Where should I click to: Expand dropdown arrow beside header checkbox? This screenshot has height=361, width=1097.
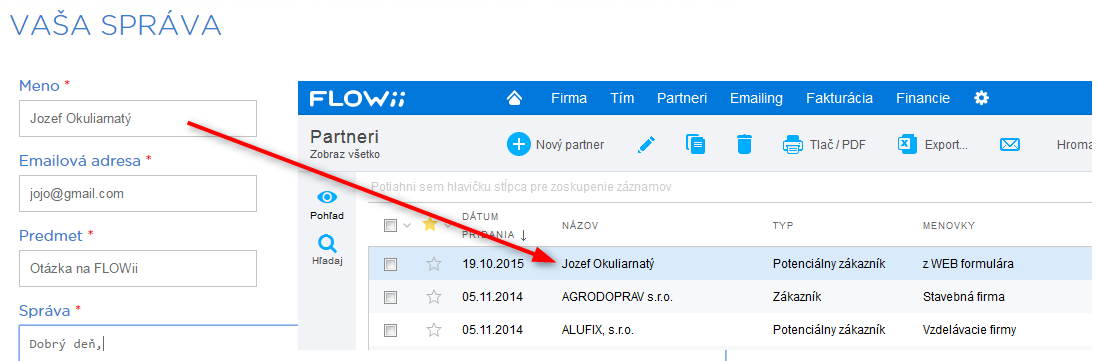(x=406, y=225)
